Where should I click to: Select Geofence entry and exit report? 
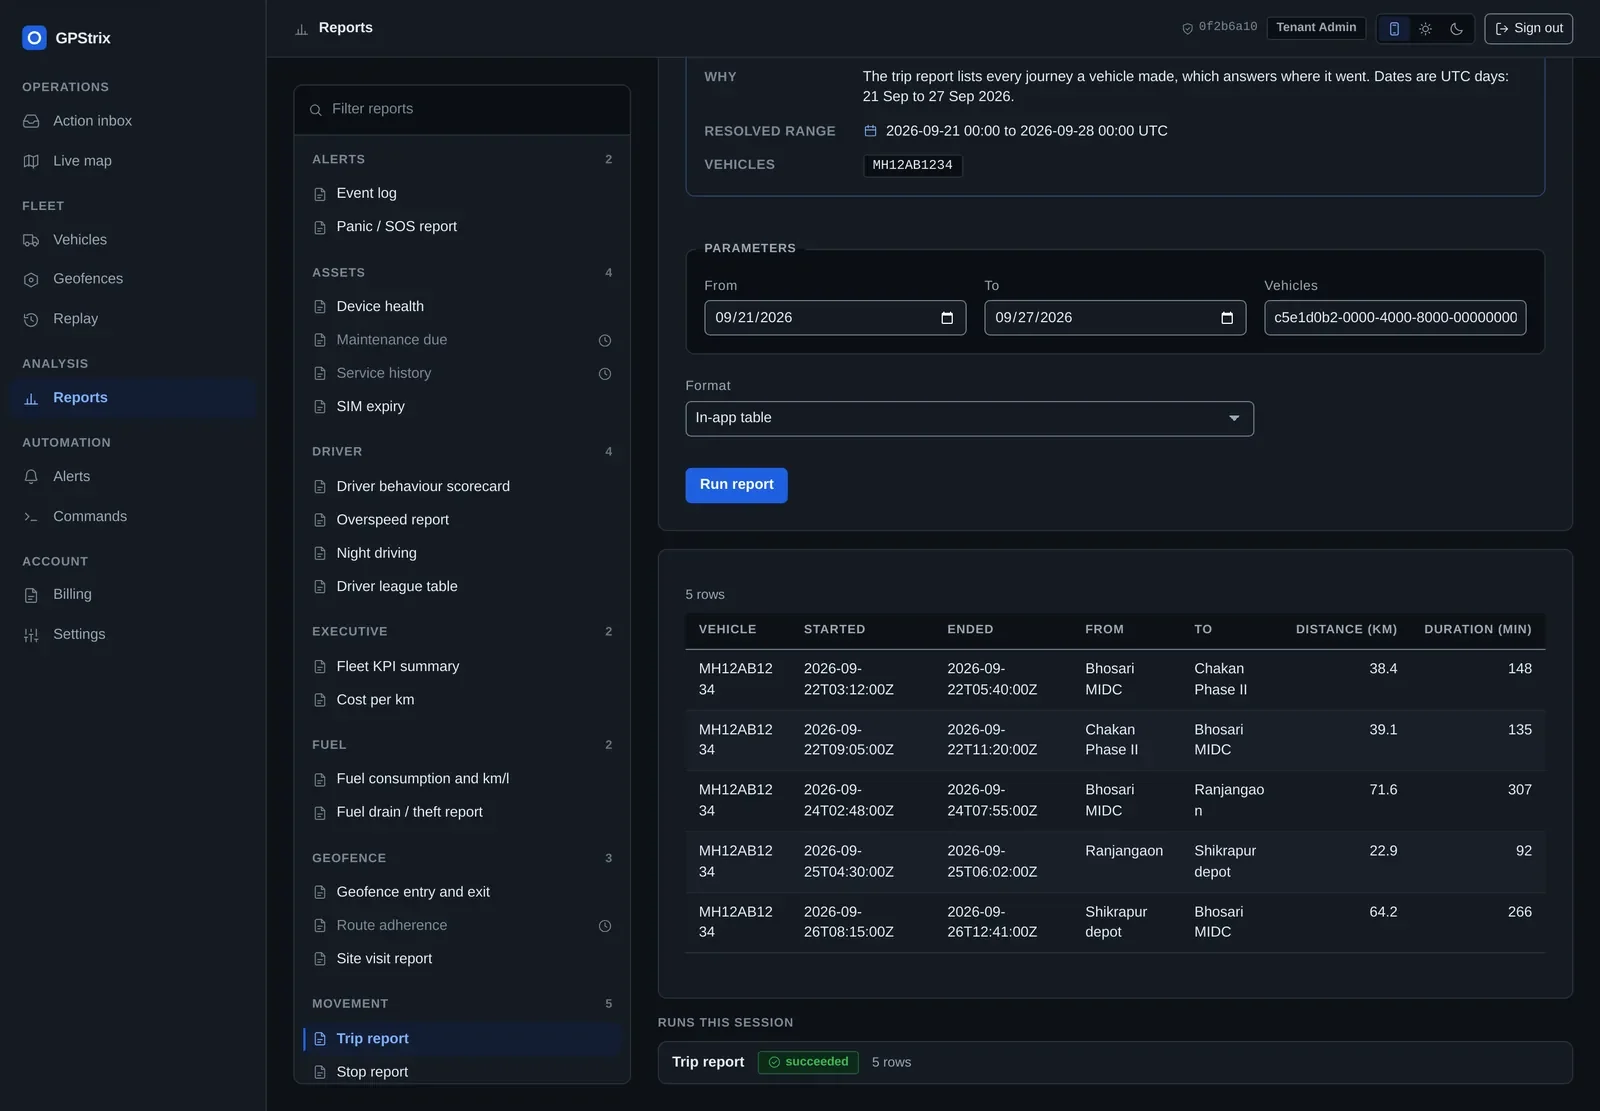click(413, 892)
